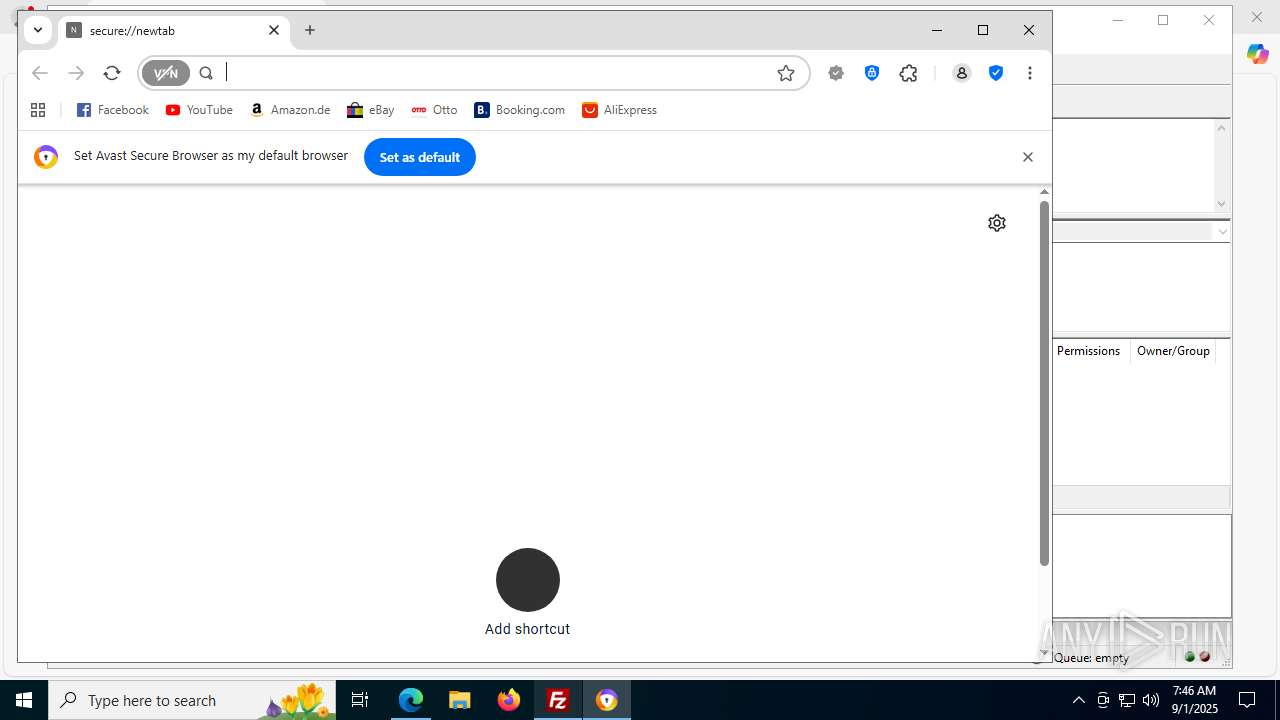Close the secure://newtab tab
This screenshot has height=720, width=1280.
click(274, 30)
